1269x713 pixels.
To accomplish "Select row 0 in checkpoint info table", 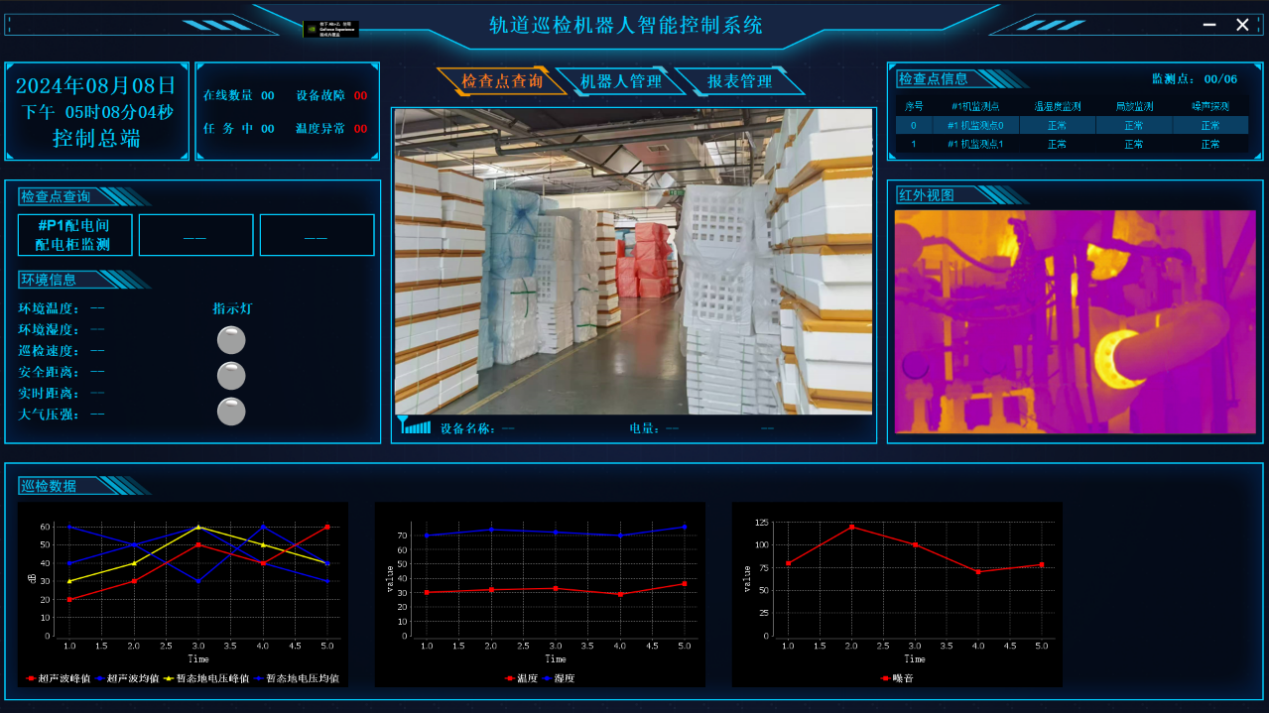I will (1070, 125).
